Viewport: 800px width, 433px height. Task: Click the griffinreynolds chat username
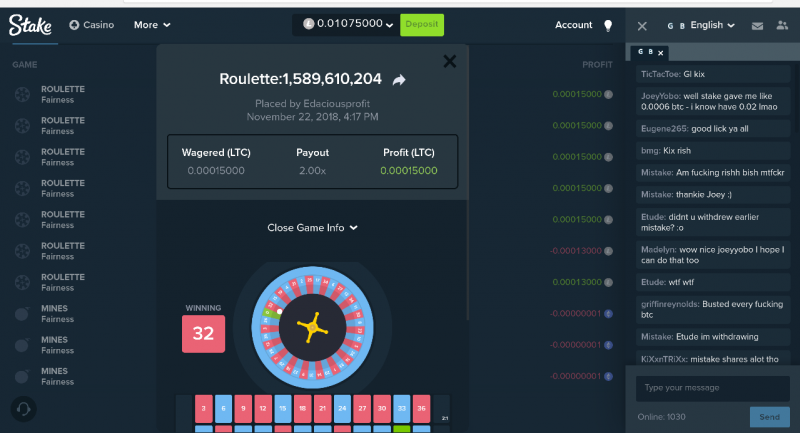point(670,304)
